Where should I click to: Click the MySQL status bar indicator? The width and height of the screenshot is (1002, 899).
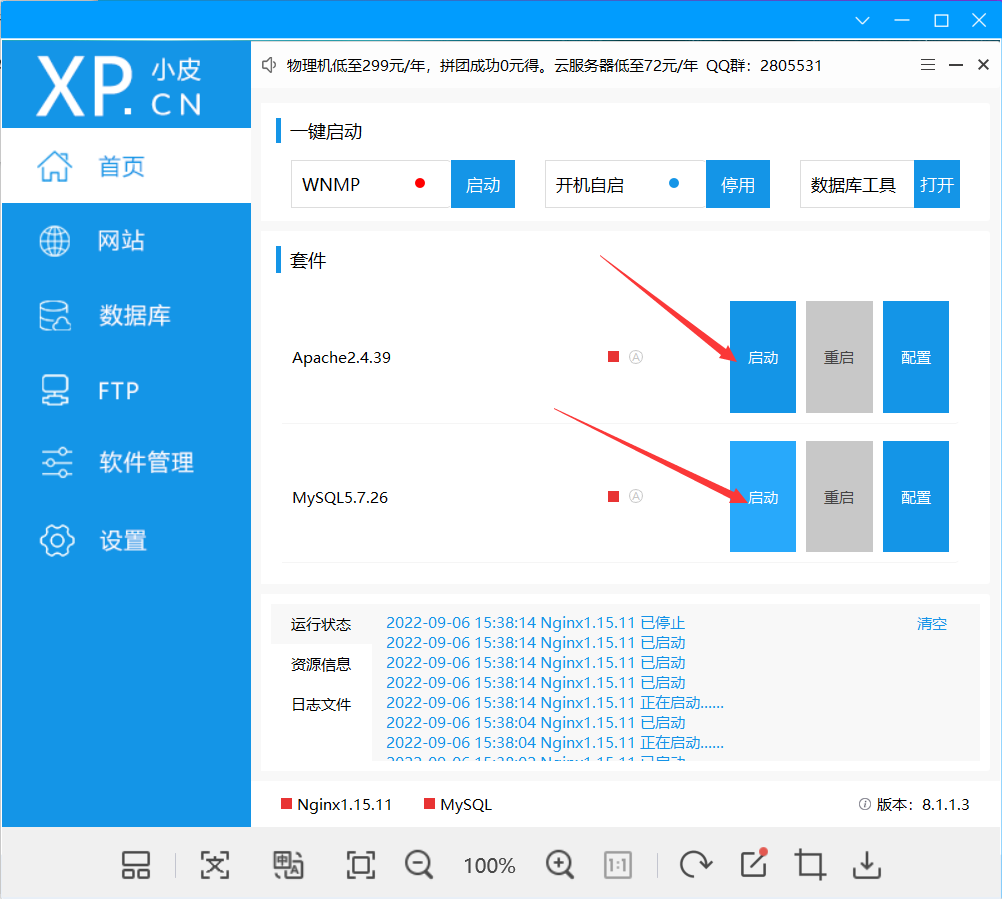click(x=458, y=804)
